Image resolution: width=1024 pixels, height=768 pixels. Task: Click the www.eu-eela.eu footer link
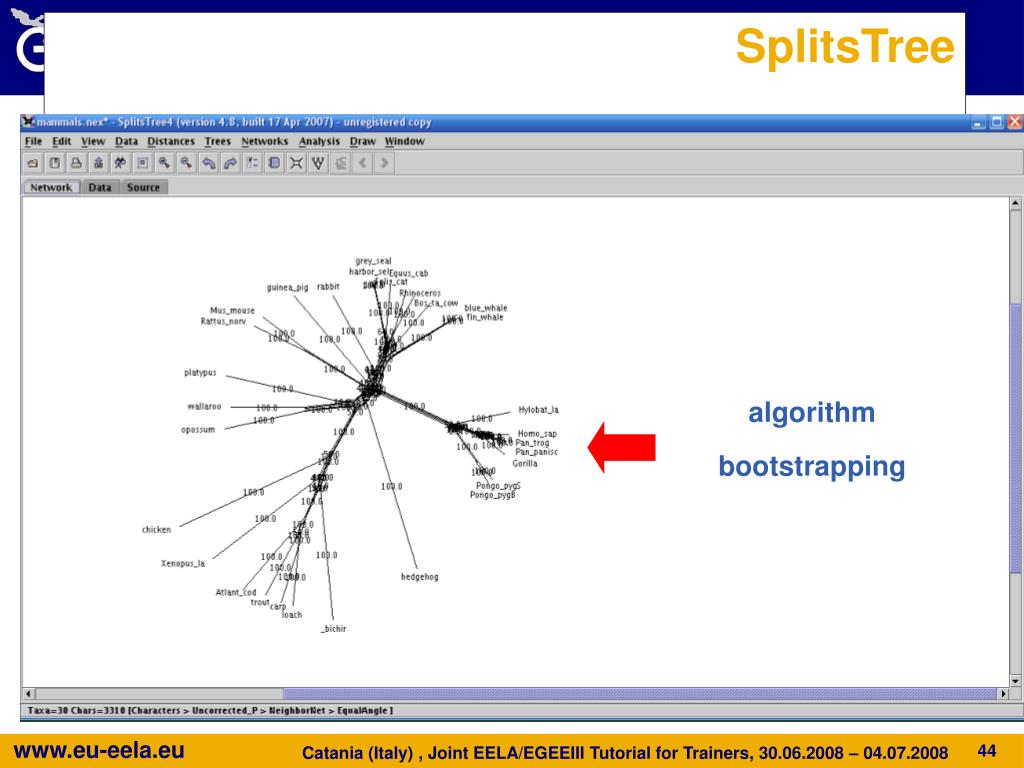[99, 750]
